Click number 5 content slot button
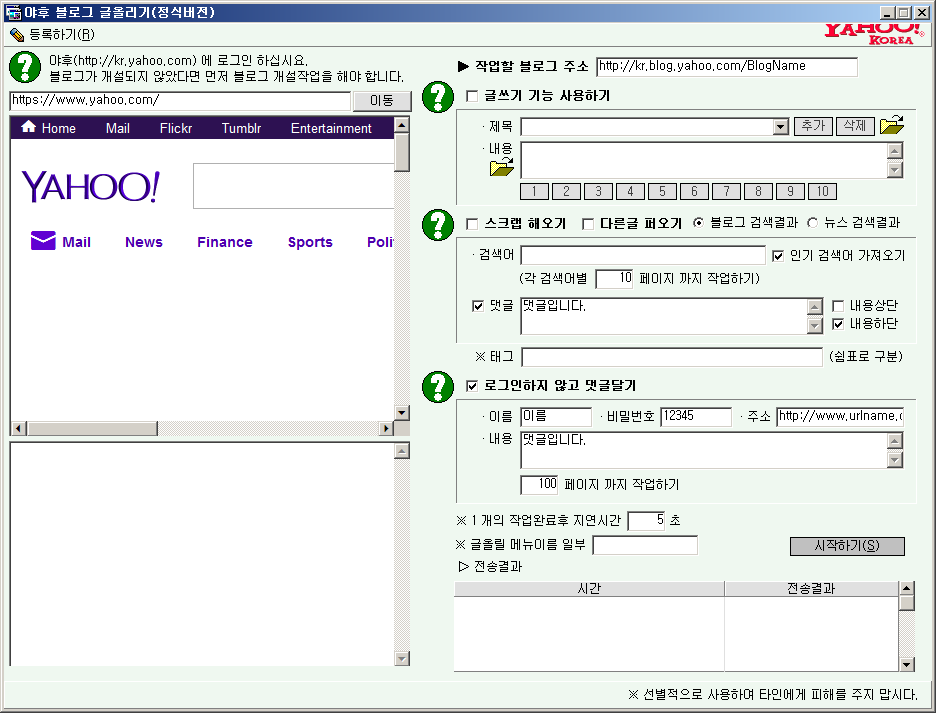This screenshot has height=713, width=936. tap(662, 192)
